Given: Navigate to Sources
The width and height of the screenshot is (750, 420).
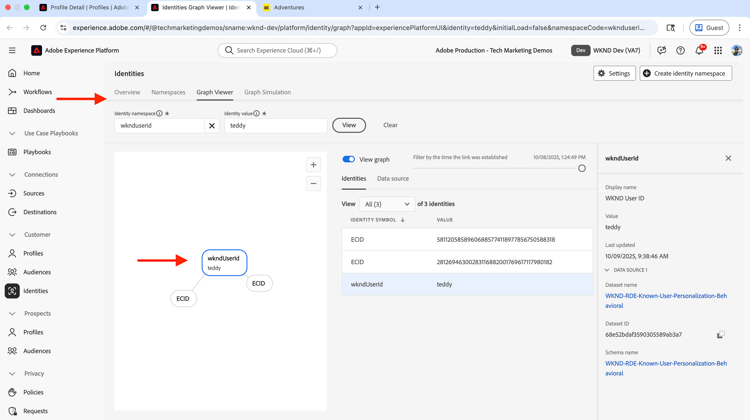Looking at the screenshot, I should (x=33, y=193).
